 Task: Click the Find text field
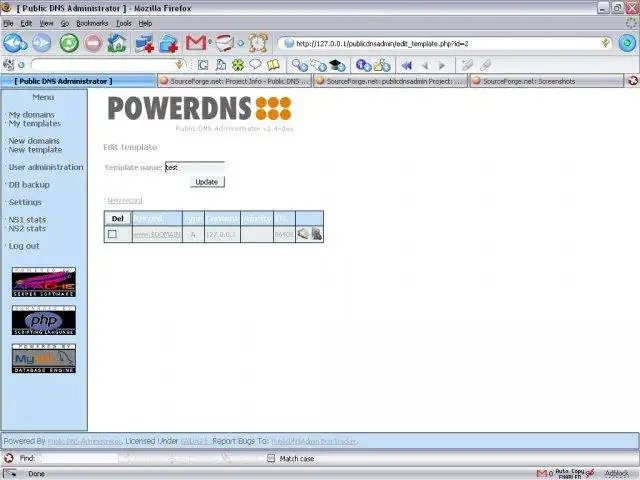pyautogui.click(x=80, y=458)
